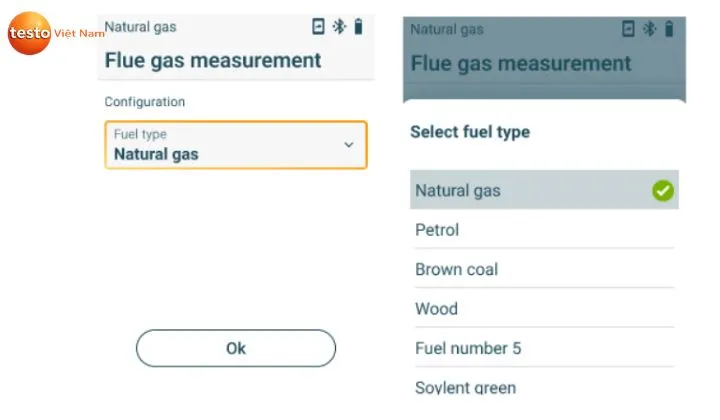This screenshot has height=420, width=720.
Task: Click the Configuration section label
Action: (x=145, y=102)
